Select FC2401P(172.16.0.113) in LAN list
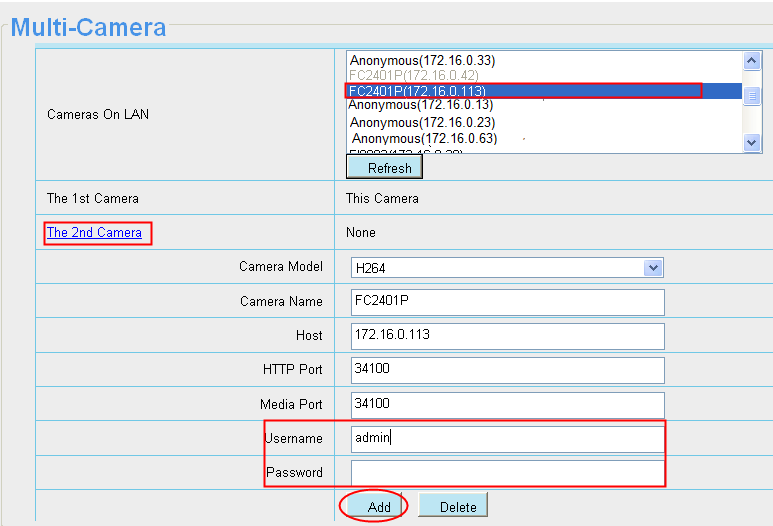Screen dimensions: 773x526 point(543,91)
